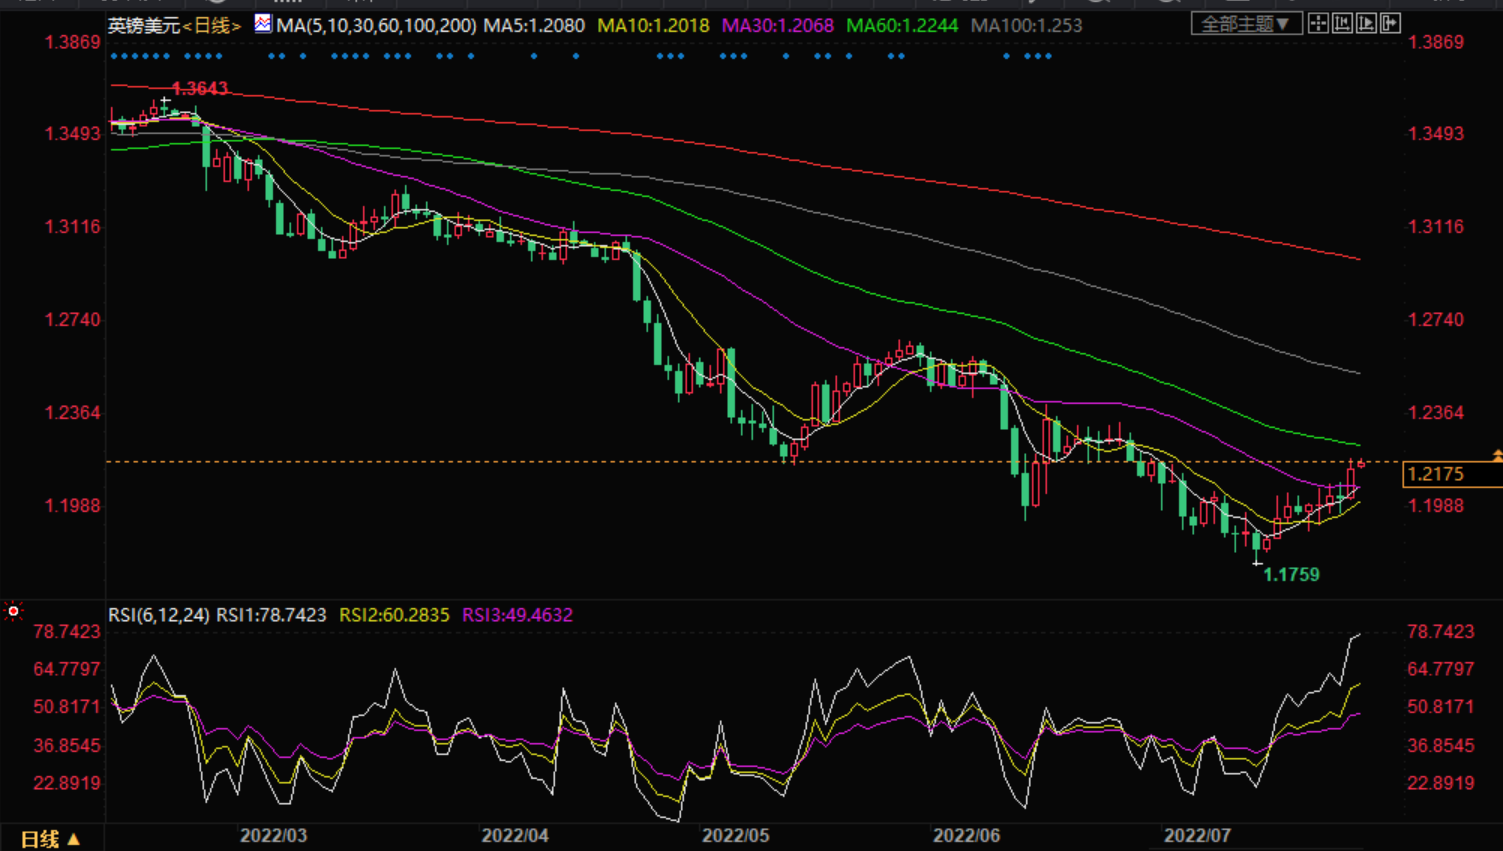Click the 1.2175 current price tag

1435,474
